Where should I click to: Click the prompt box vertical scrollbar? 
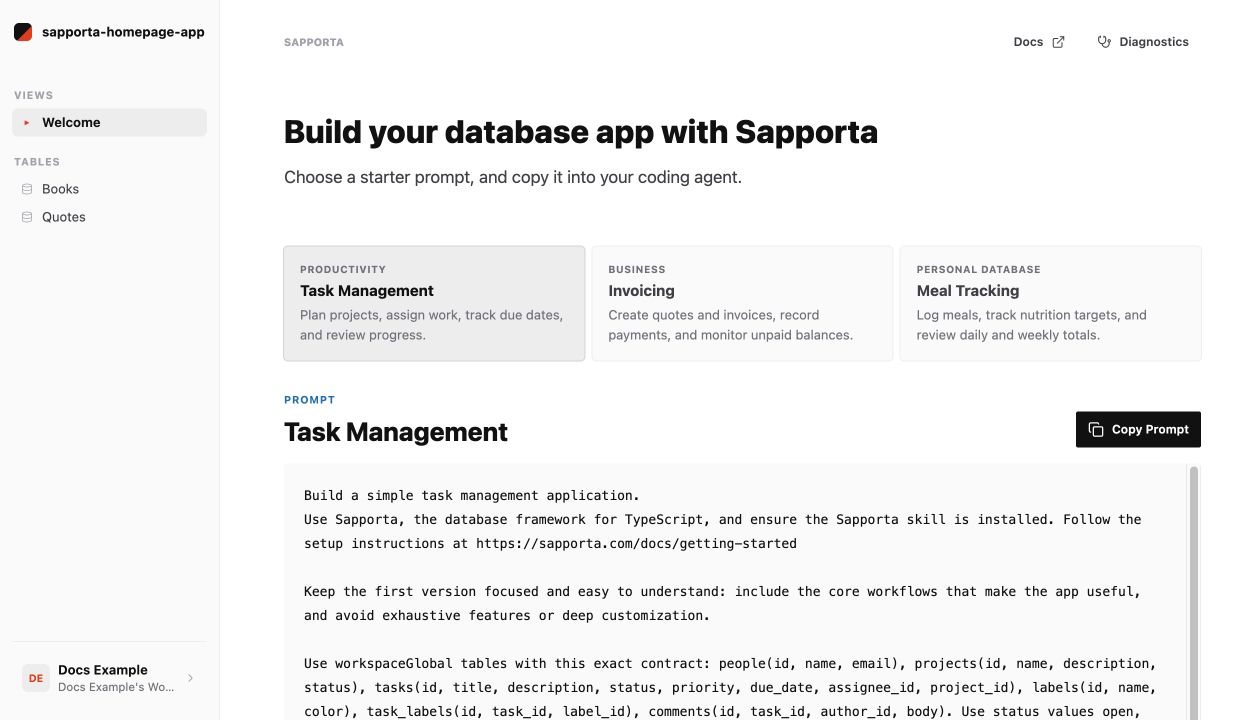[1193, 592]
